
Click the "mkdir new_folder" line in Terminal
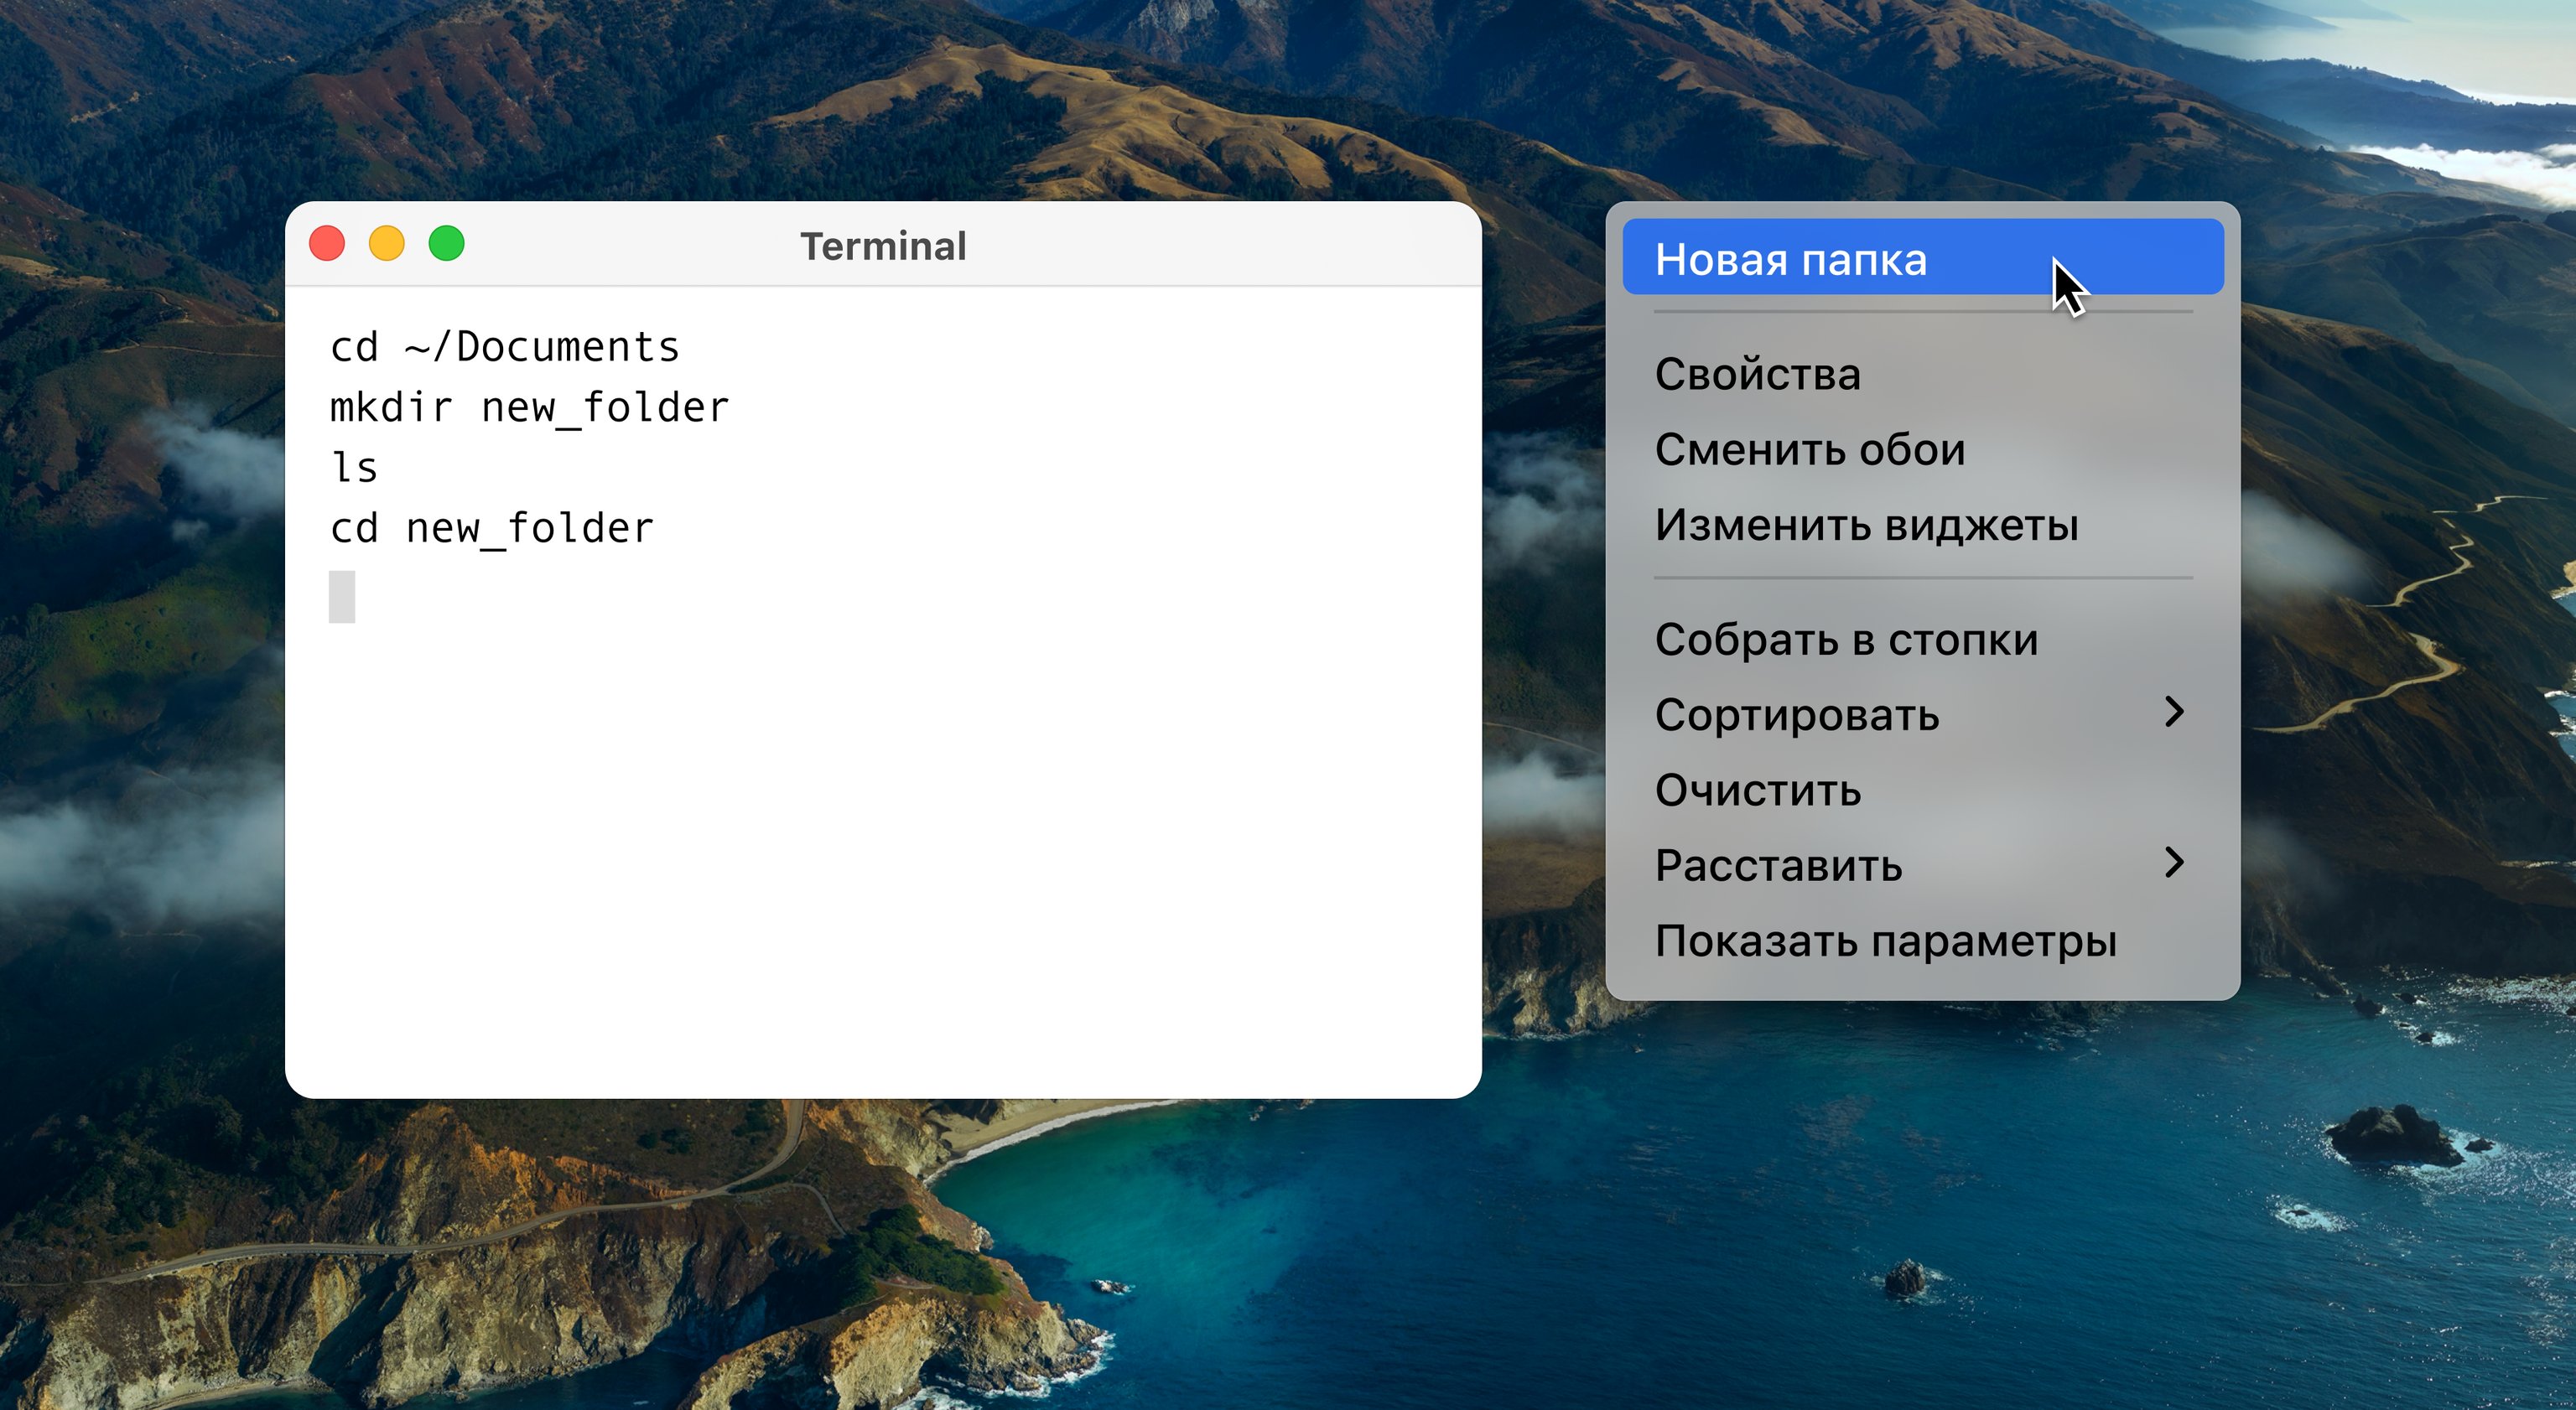click(530, 408)
